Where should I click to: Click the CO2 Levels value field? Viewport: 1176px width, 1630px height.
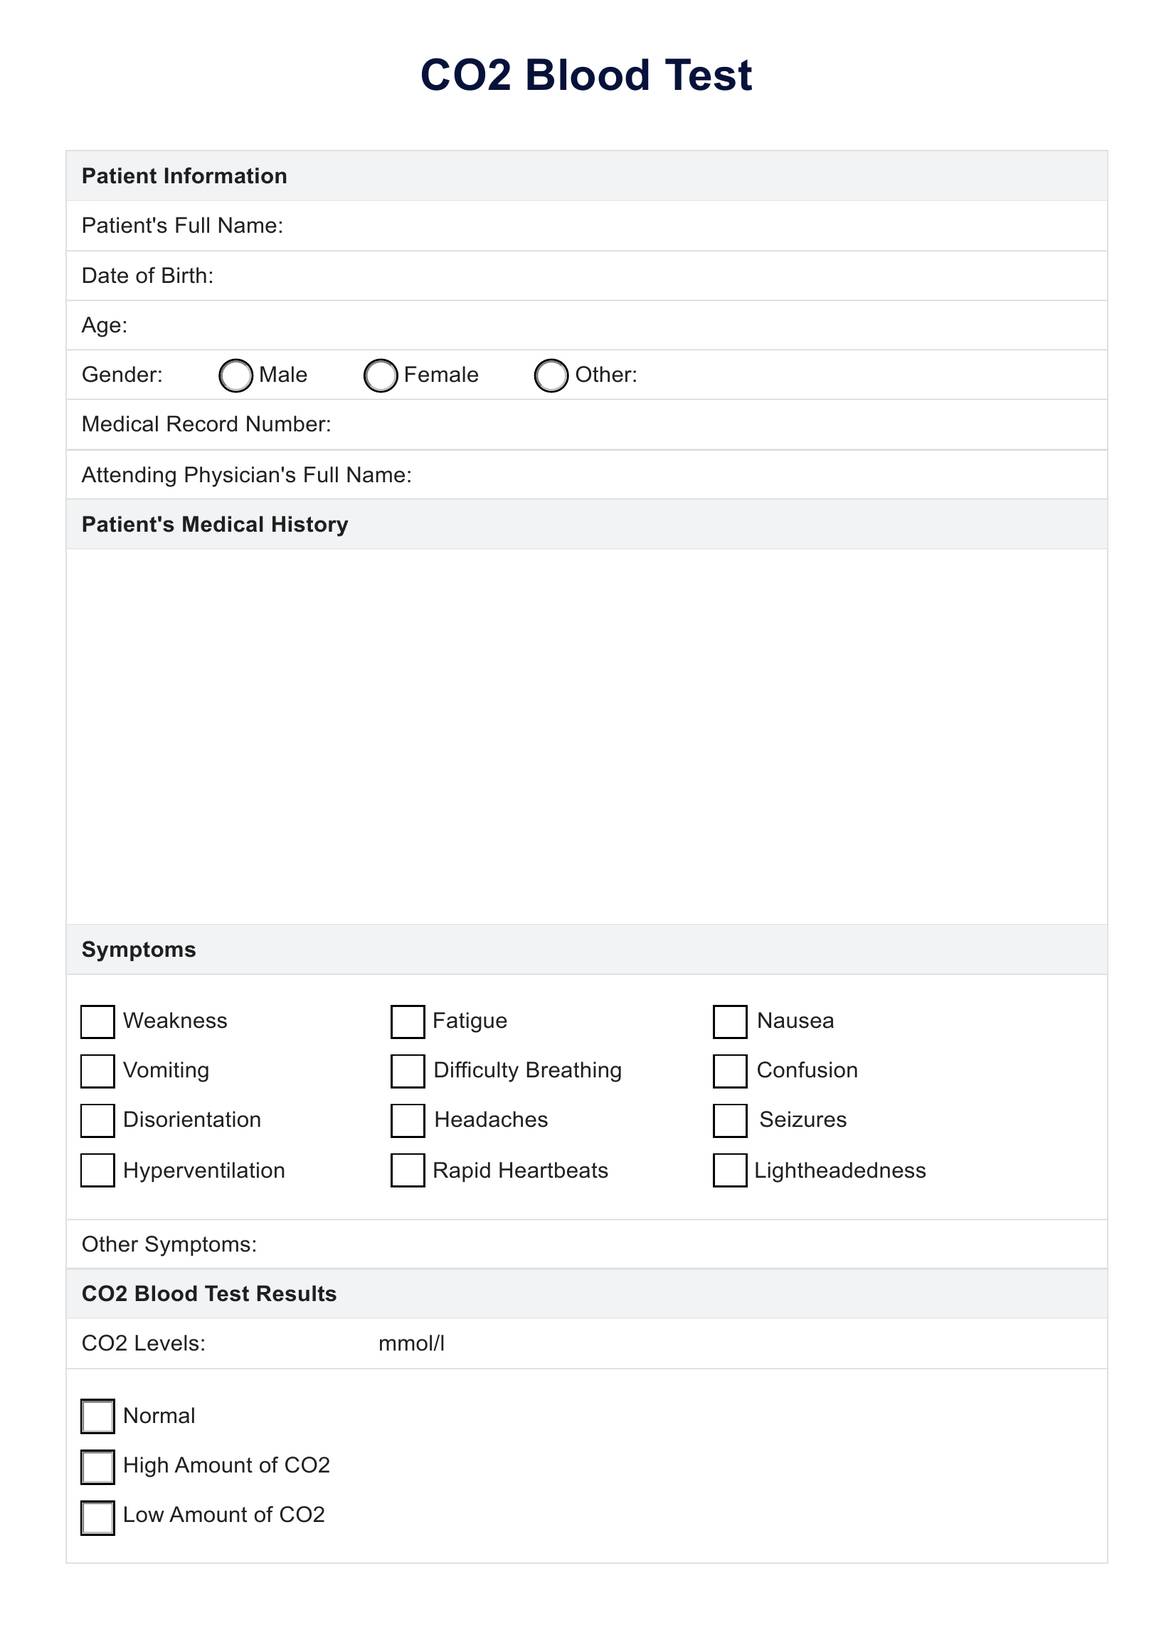coord(290,1344)
